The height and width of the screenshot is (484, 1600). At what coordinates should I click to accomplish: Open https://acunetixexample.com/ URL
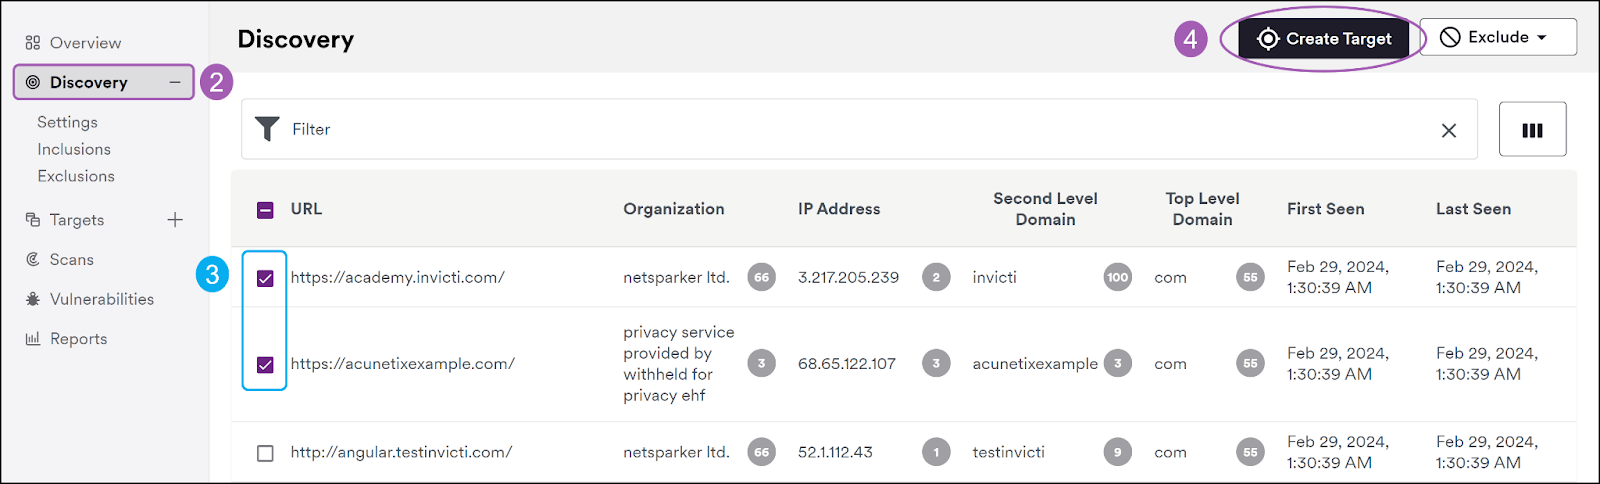click(403, 364)
